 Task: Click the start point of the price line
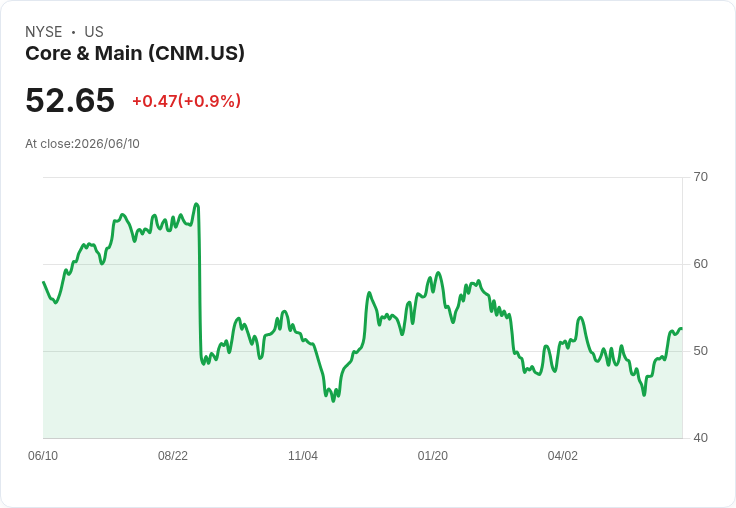coord(43,282)
